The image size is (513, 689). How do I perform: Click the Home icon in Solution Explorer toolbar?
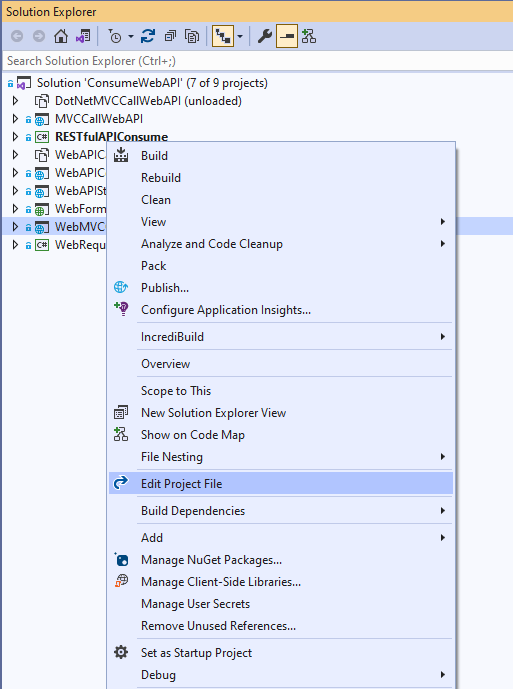point(61,36)
